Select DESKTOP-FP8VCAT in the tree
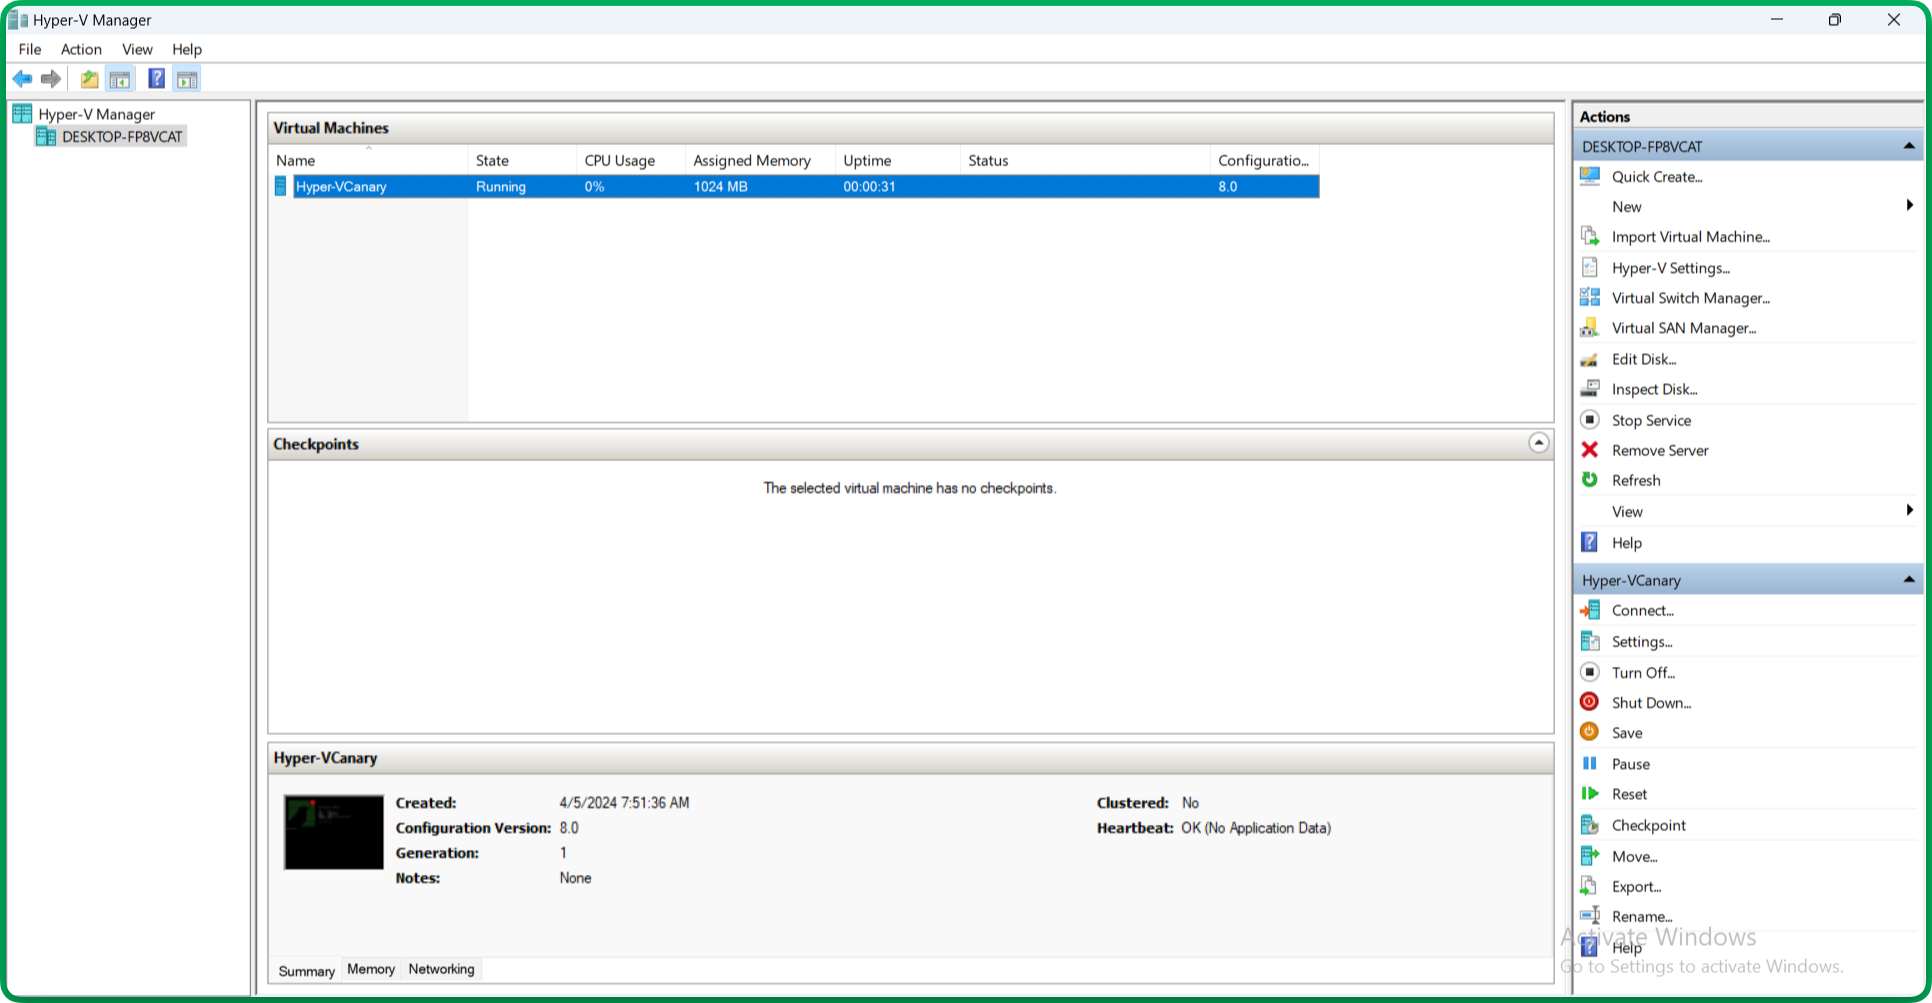Screen dimensions: 1932x1003 (122, 137)
